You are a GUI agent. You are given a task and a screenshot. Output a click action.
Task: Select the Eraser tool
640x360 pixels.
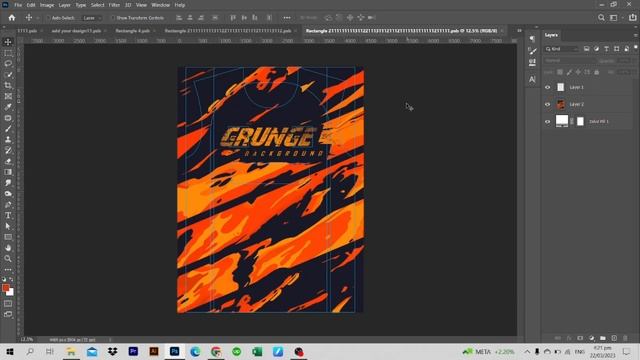(x=8, y=161)
